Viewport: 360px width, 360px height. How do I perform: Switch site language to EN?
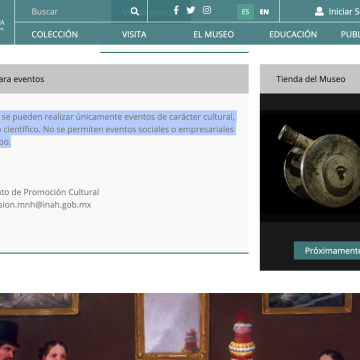pos(264,12)
